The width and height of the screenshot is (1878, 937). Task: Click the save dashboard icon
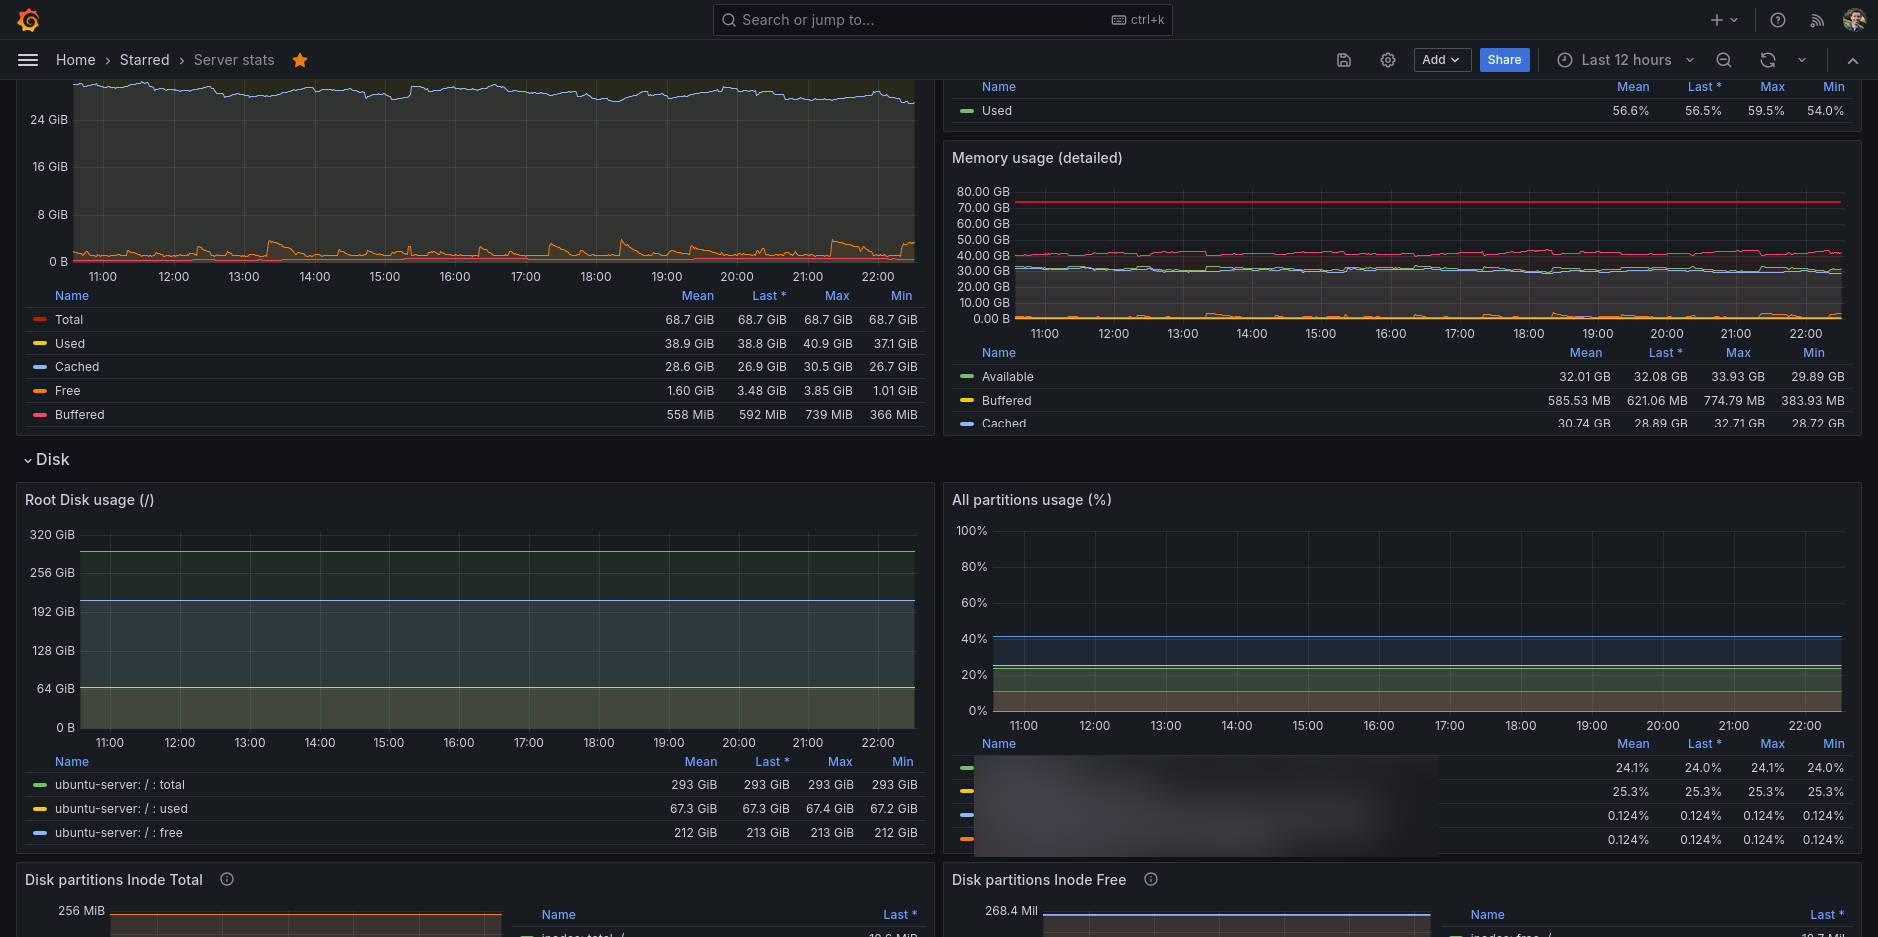pyautogui.click(x=1343, y=60)
